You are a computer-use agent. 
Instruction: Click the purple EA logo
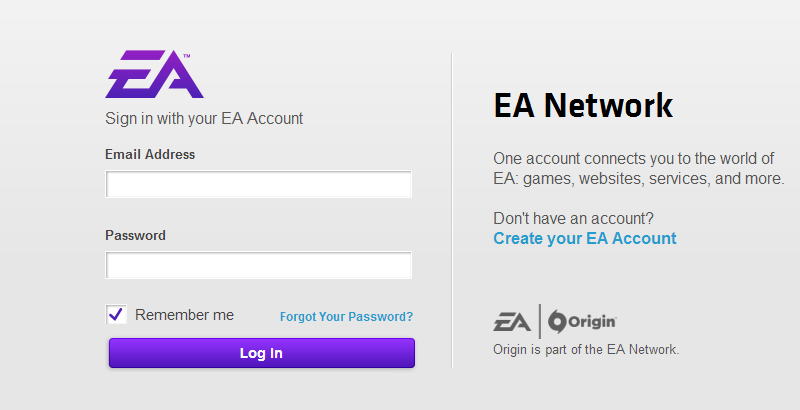click(154, 74)
